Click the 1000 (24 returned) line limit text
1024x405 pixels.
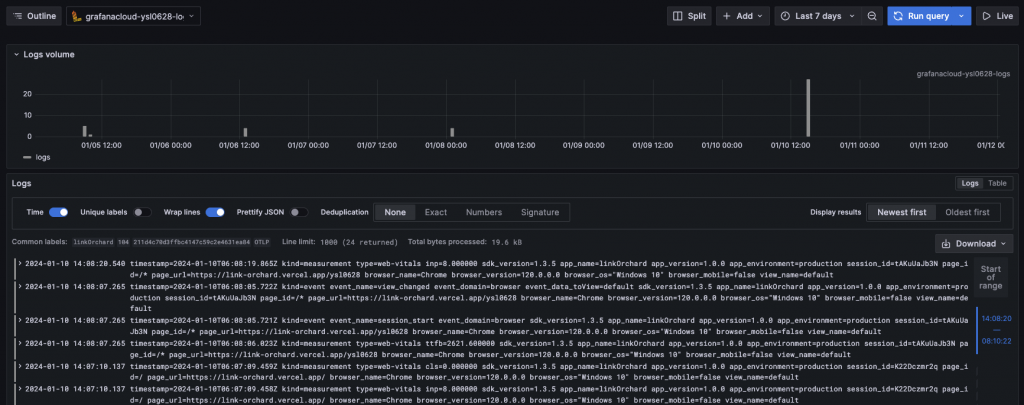pyautogui.click(x=359, y=242)
